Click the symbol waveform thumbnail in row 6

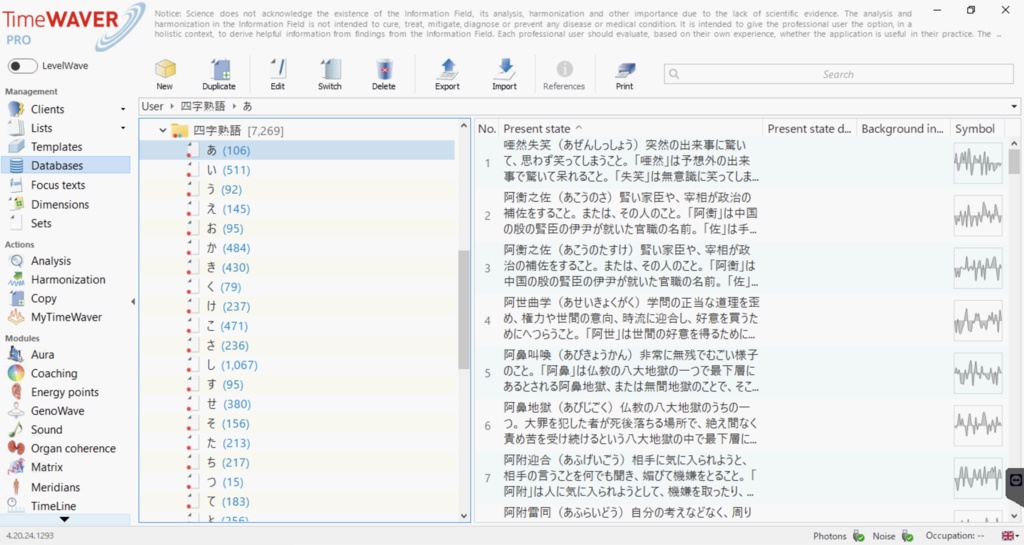tap(978, 425)
